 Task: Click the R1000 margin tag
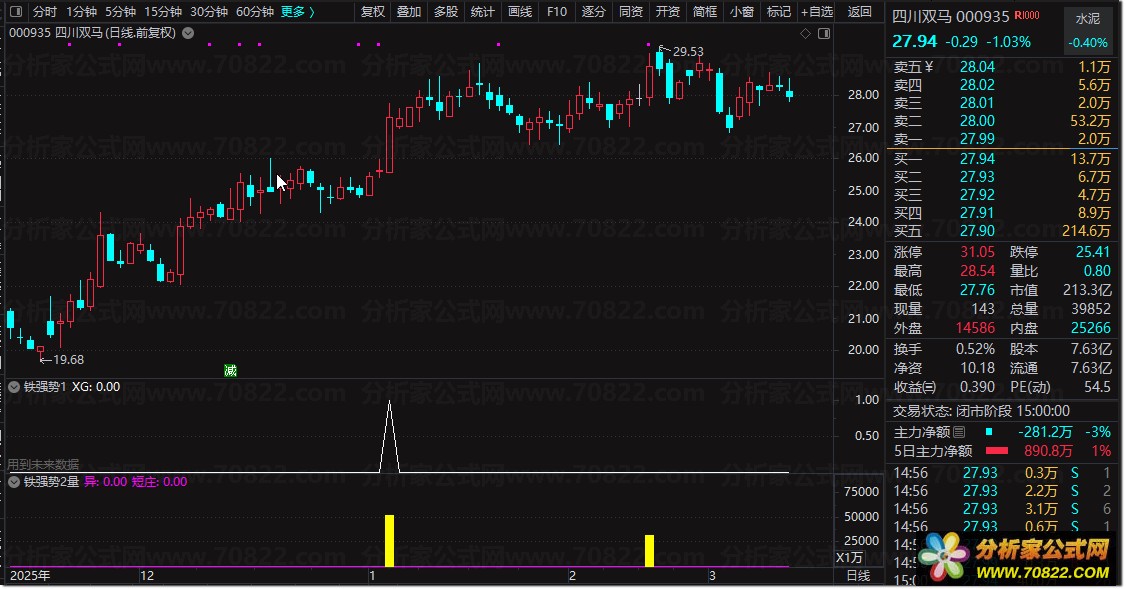coord(1027,15)
